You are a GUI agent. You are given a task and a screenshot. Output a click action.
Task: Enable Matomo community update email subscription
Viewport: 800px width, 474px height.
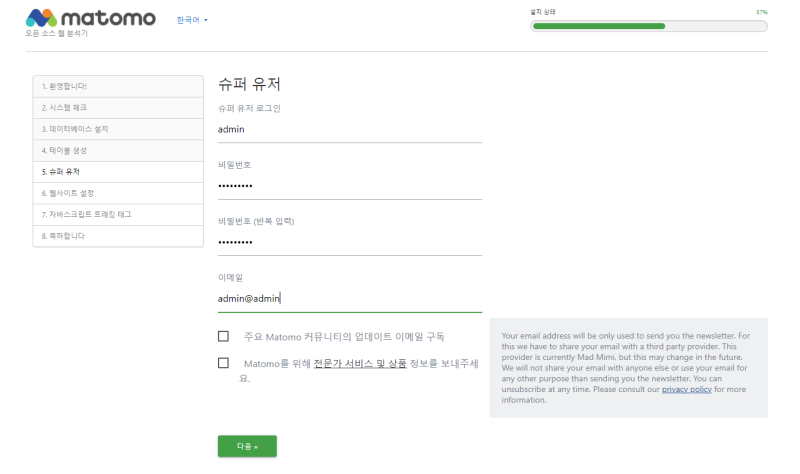(223, 336)
